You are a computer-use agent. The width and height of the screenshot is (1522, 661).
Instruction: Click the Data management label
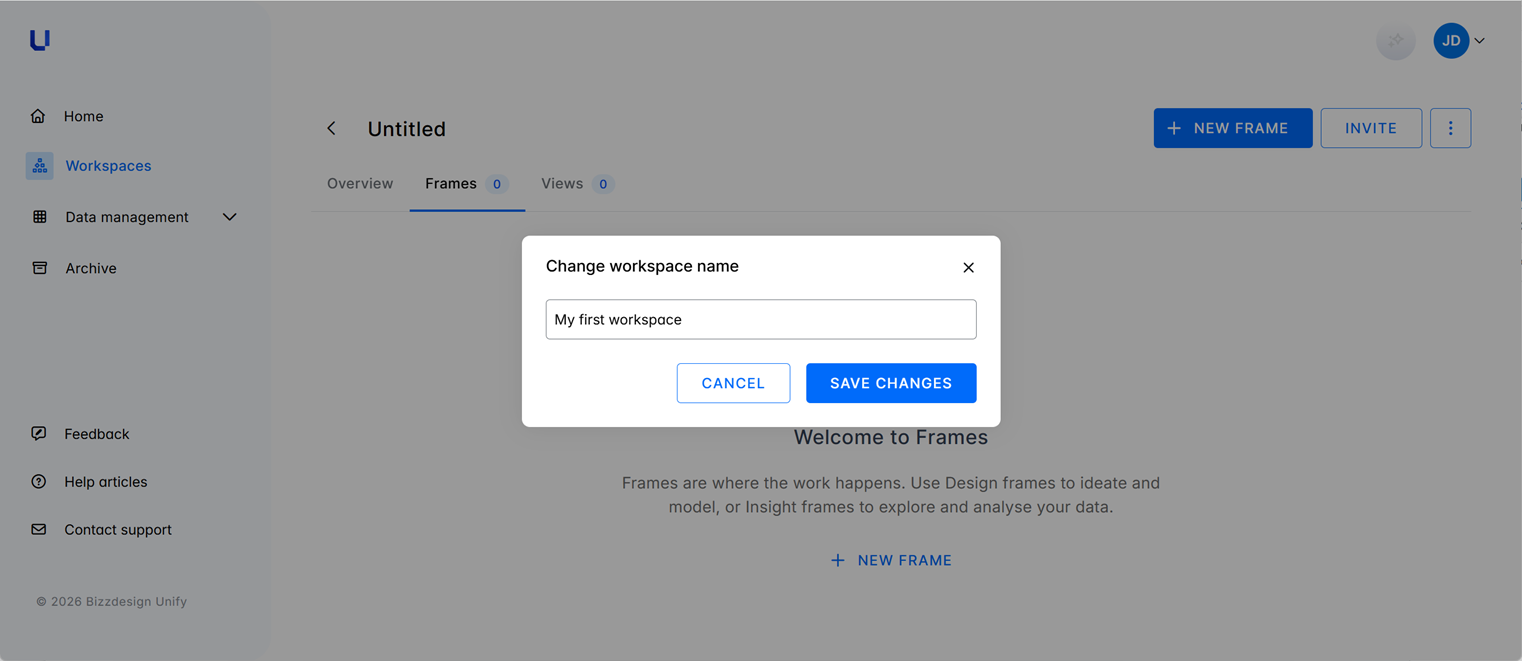point(127,217)
